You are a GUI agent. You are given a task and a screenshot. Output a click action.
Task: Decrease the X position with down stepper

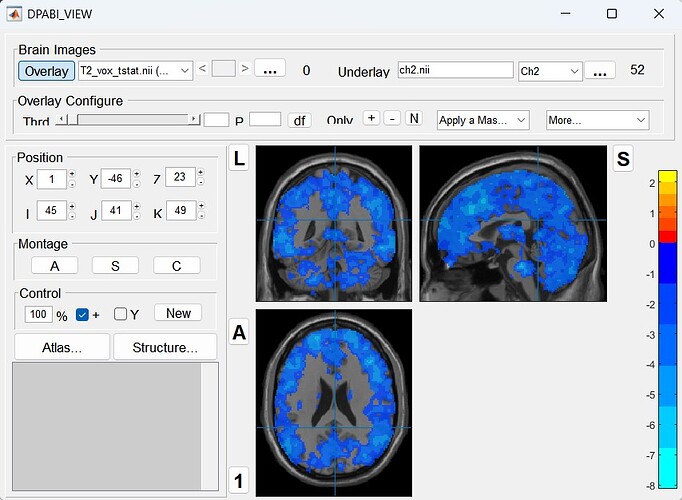(72, 184)
